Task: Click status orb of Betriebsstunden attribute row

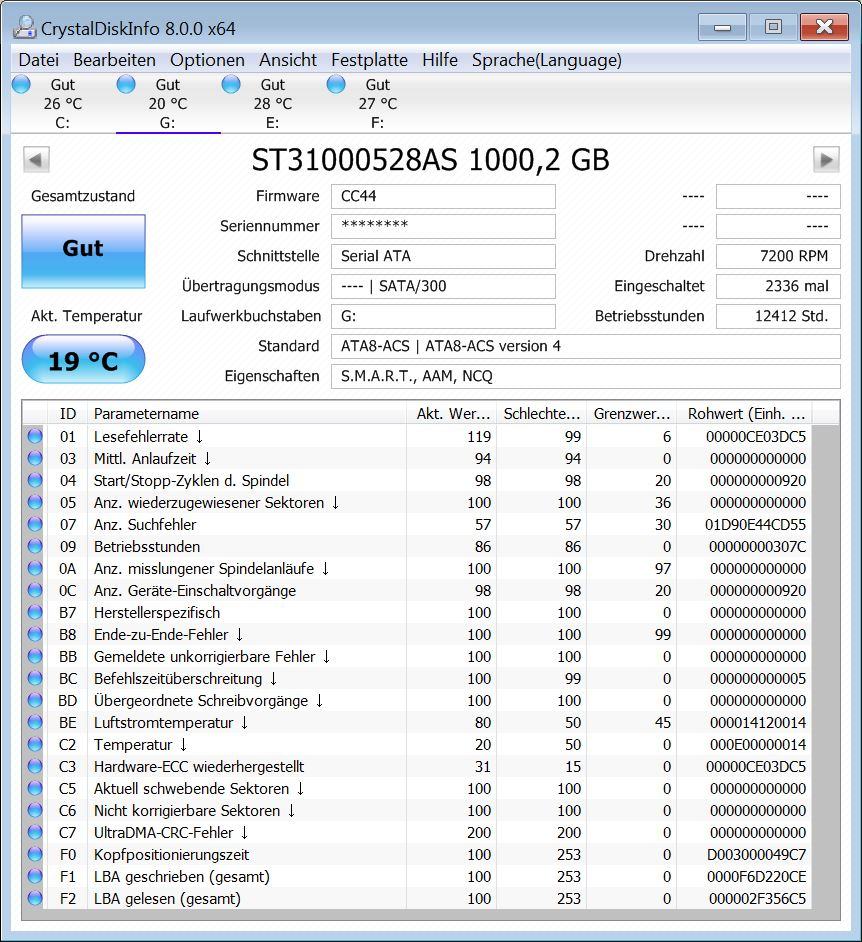Action: coord(35,546)
